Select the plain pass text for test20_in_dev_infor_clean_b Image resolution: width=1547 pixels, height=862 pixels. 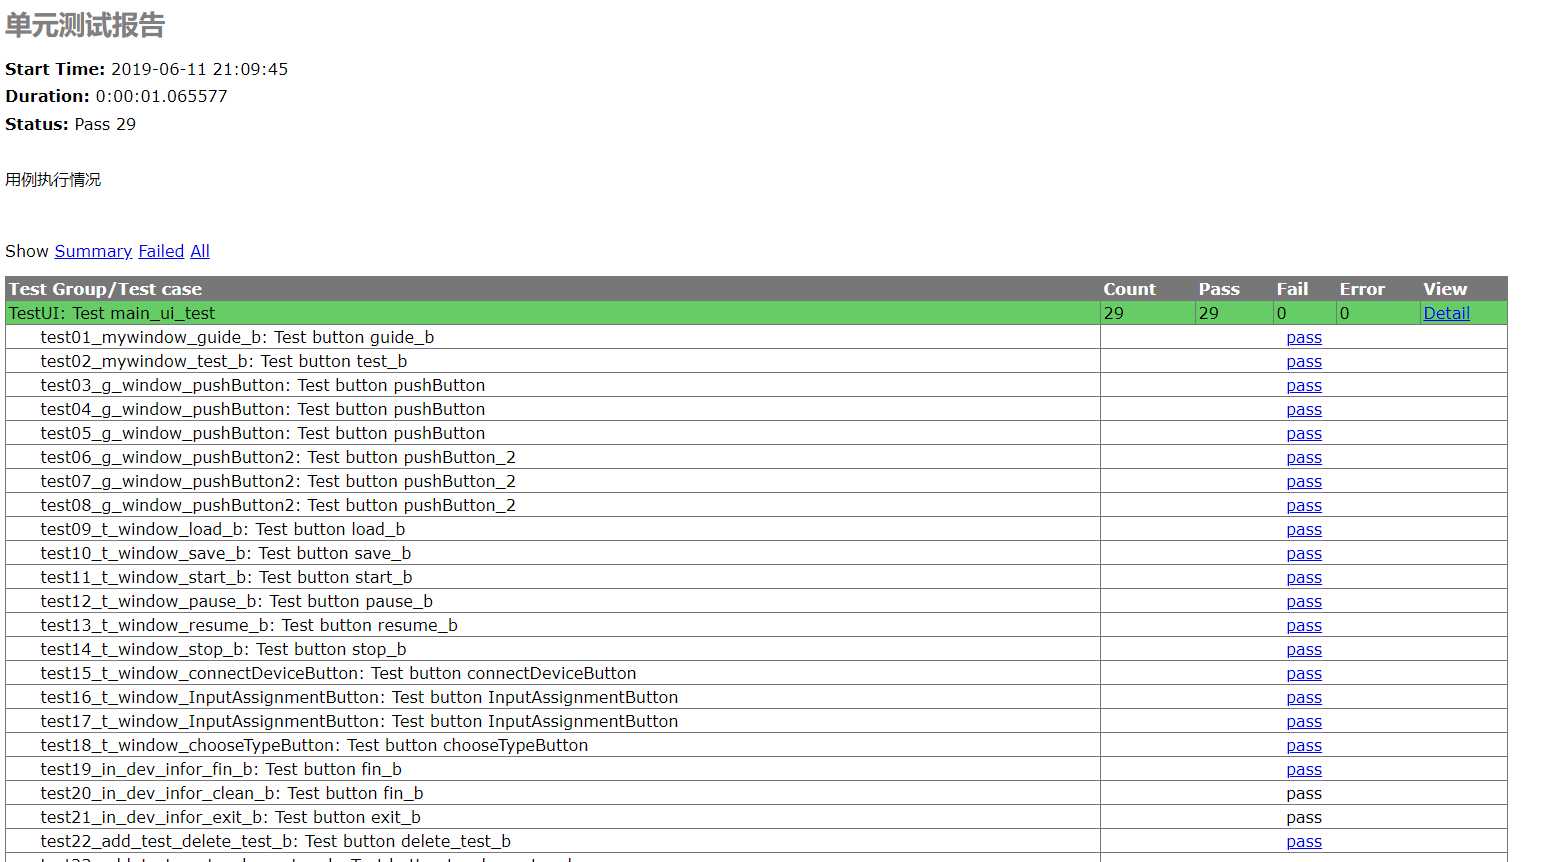click(x=1304, y=793)
